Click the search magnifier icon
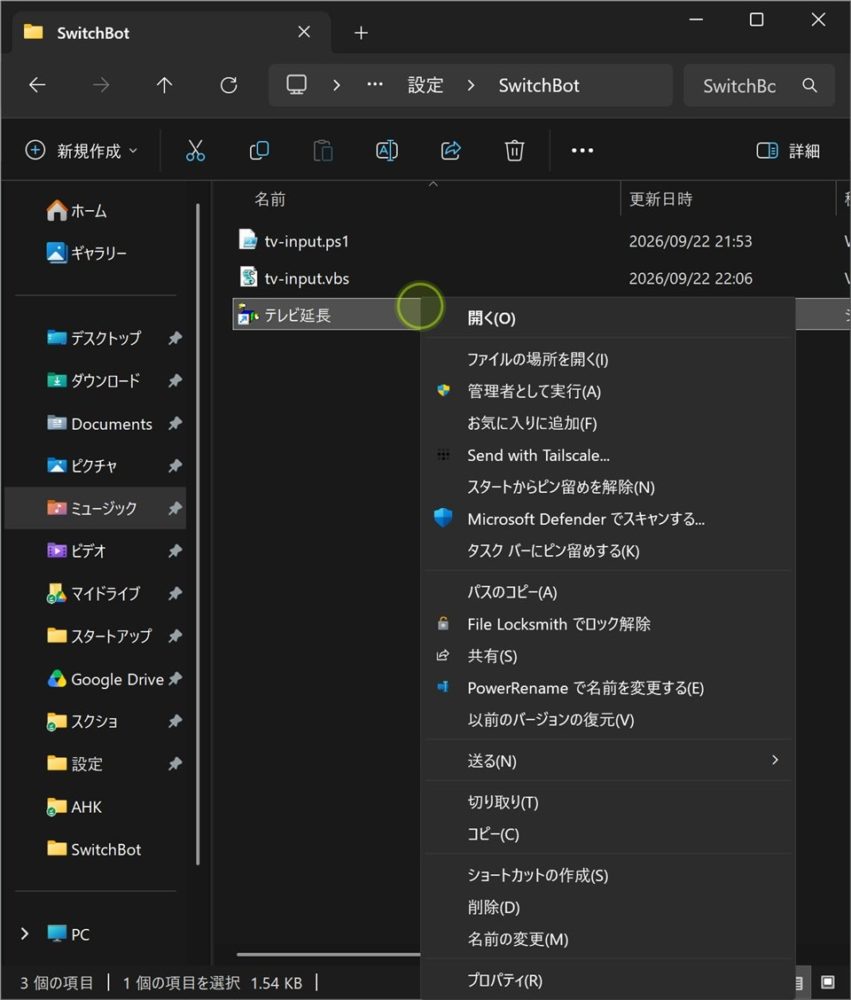Screen dimensions: 851x1000 point(810,85)
